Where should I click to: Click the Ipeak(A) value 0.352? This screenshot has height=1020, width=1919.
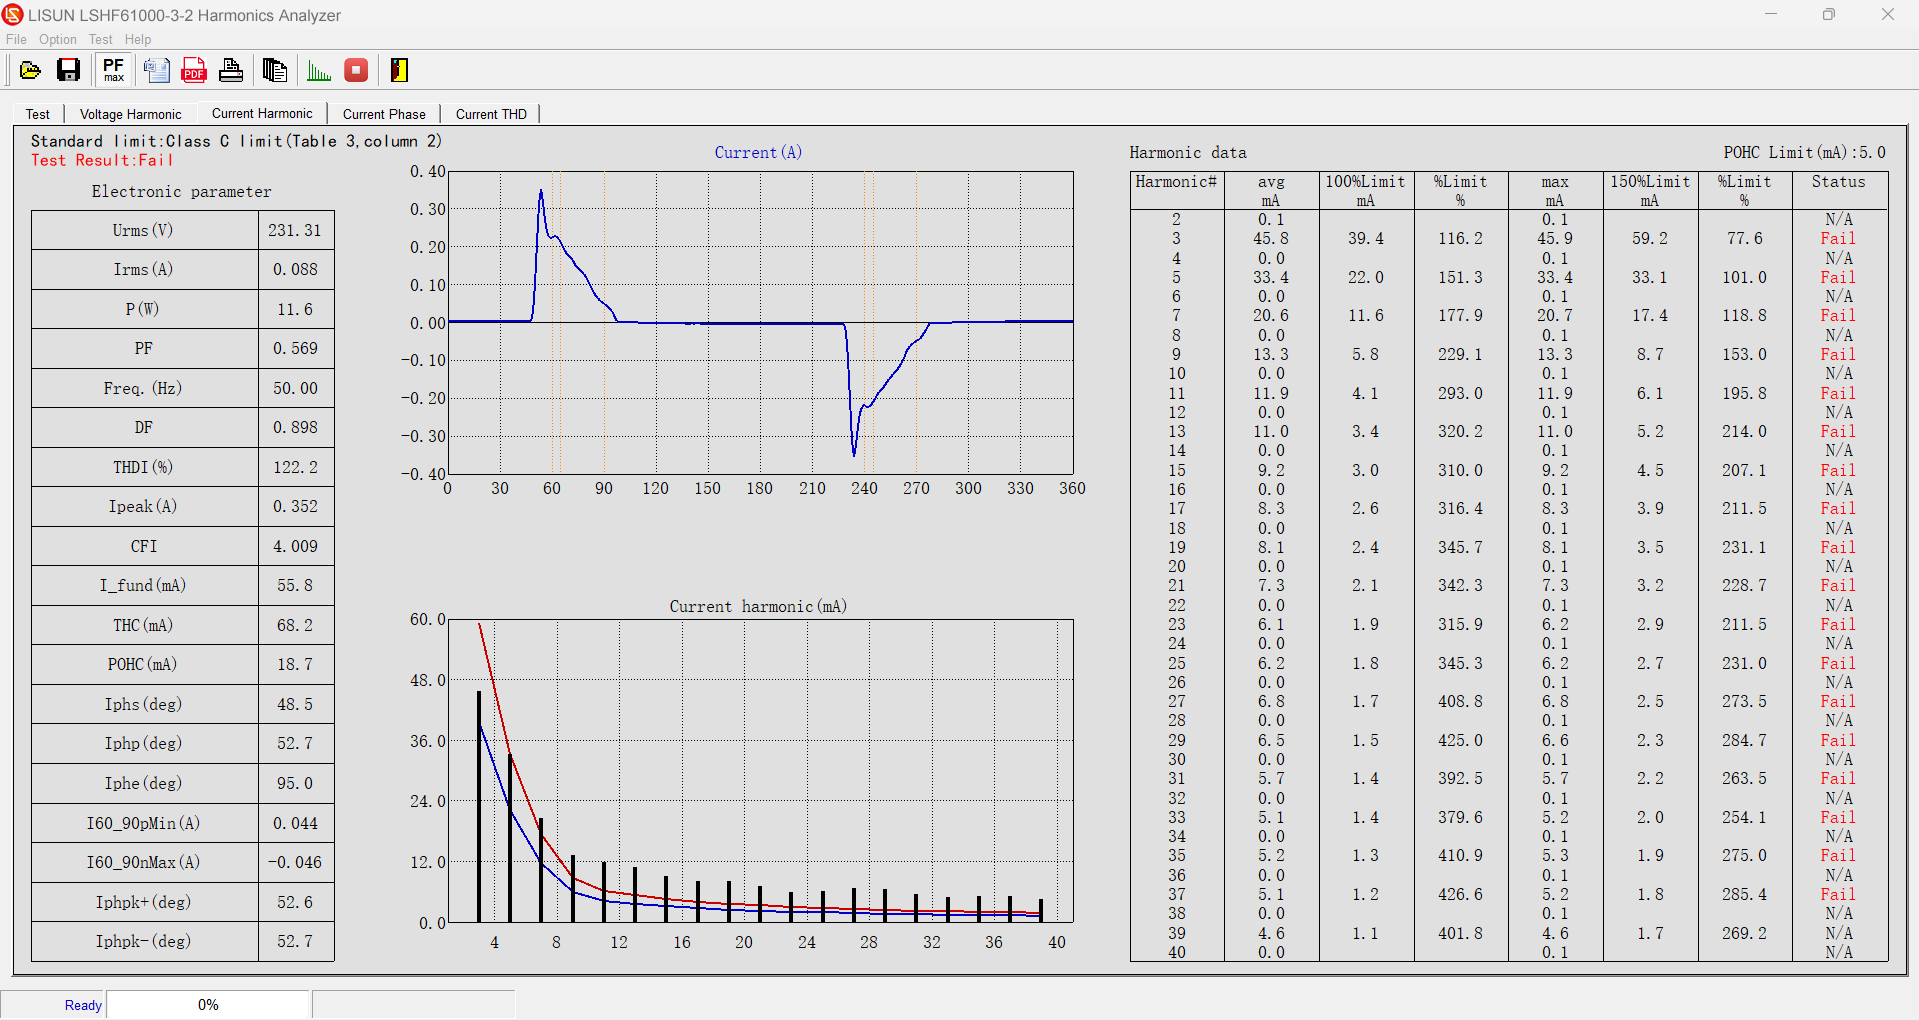pos(295,506)
